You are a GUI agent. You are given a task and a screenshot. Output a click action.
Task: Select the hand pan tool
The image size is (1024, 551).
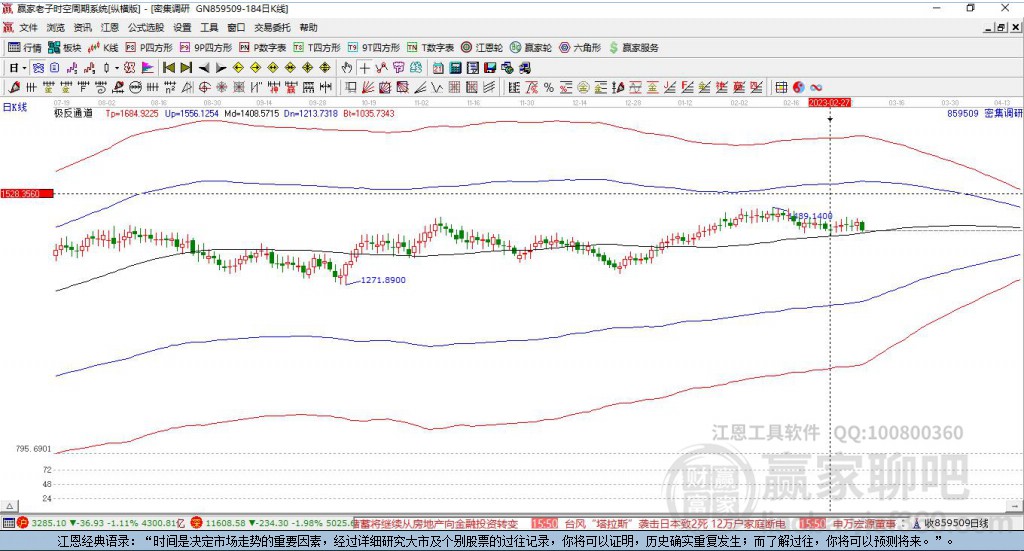(347, 67)
